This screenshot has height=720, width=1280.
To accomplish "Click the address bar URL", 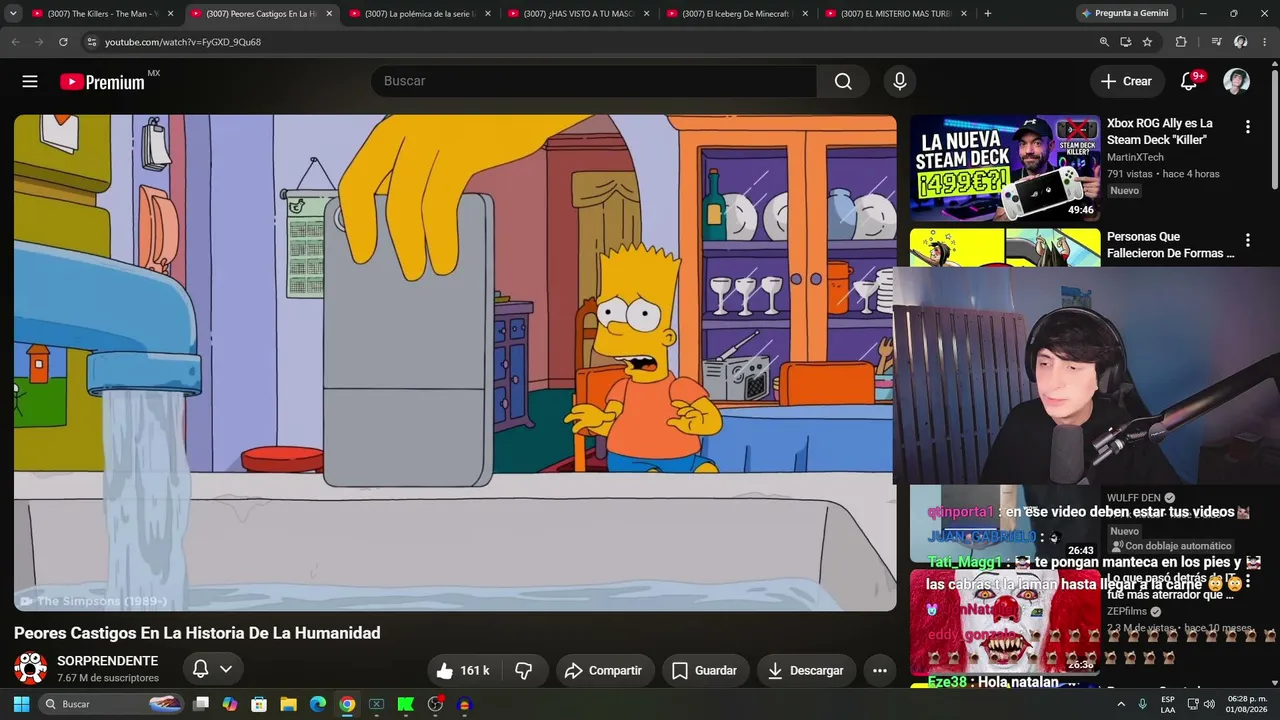I will [x=183, y=42].
